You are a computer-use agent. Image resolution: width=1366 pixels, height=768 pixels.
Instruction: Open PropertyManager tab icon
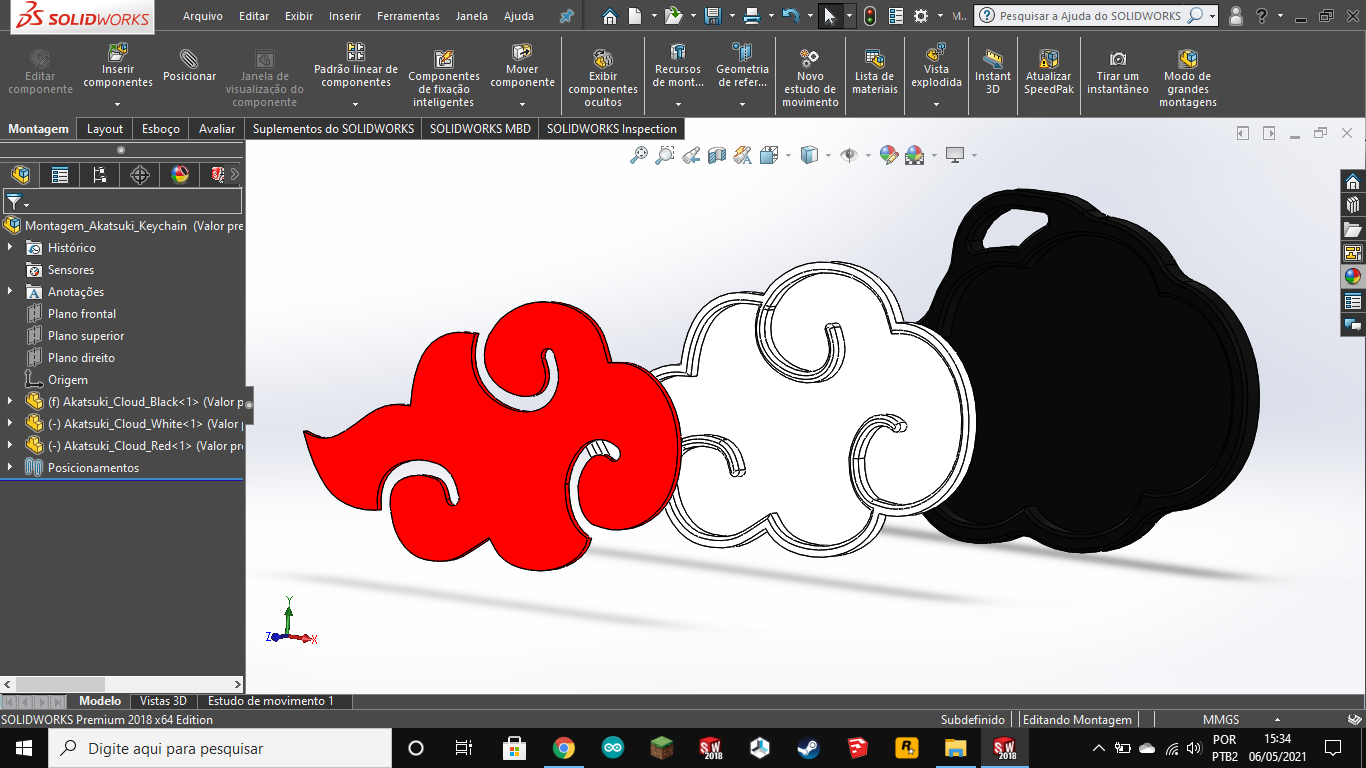click(x=60, y=175)
